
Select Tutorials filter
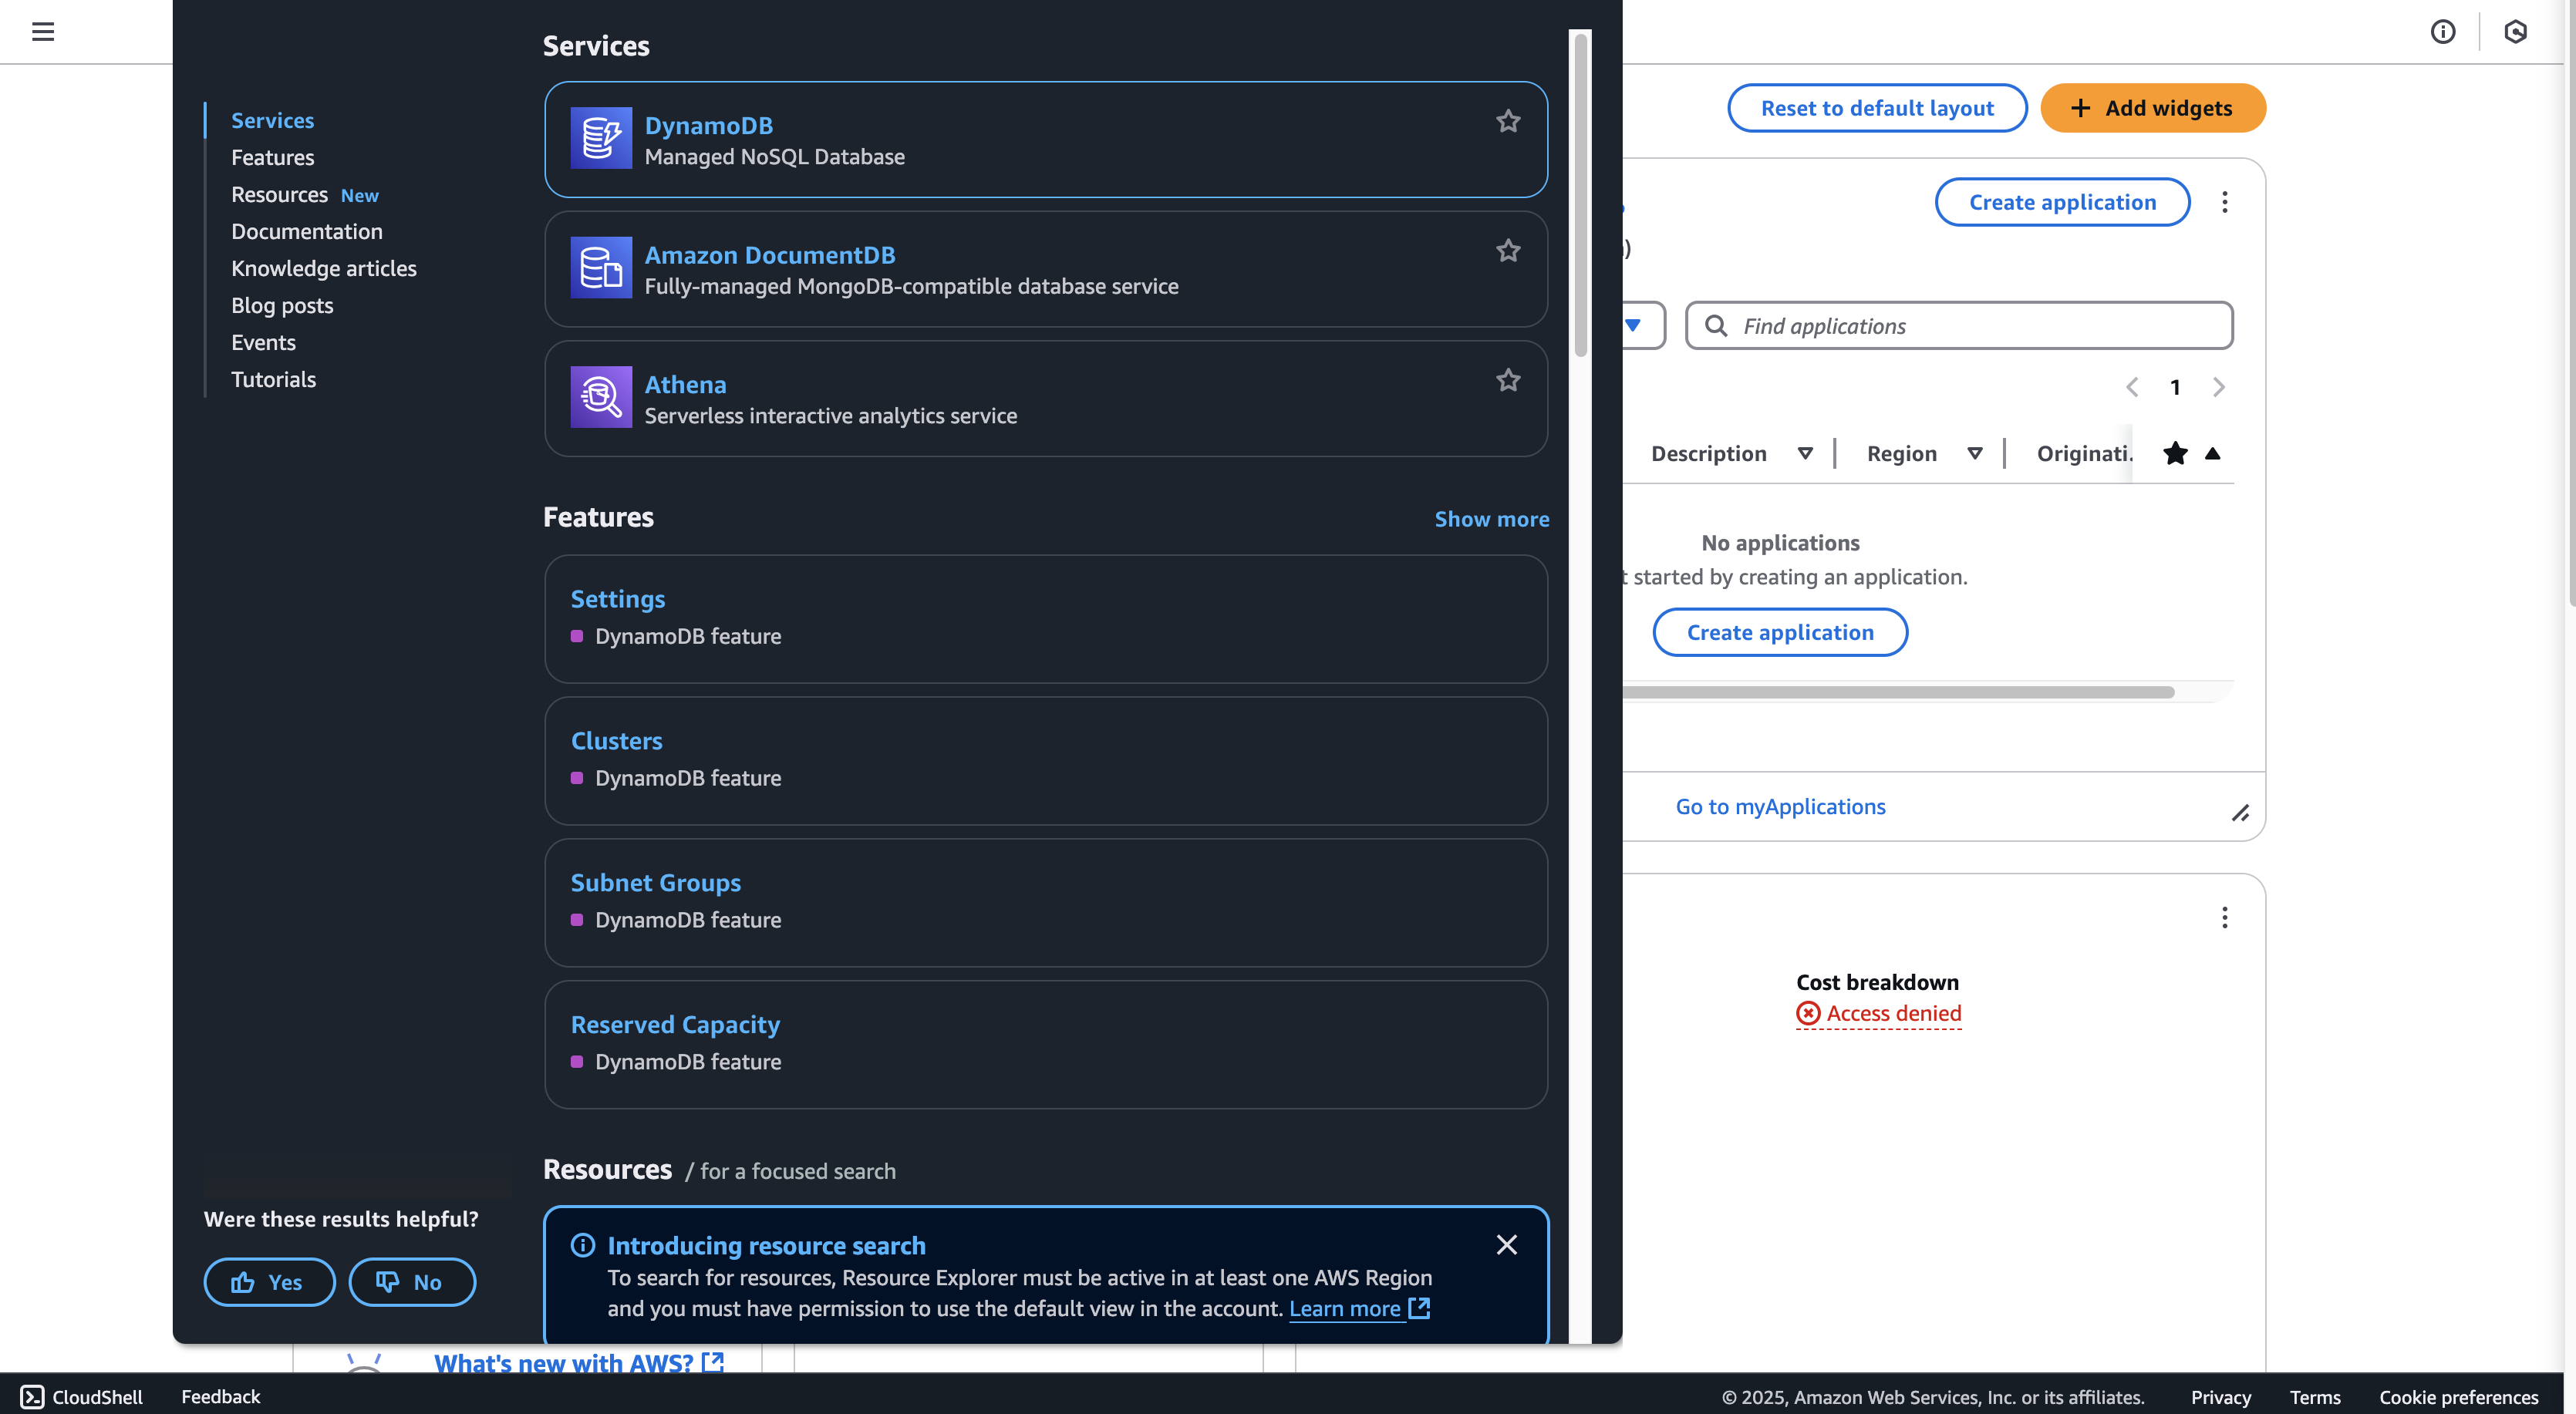(274, 380)
